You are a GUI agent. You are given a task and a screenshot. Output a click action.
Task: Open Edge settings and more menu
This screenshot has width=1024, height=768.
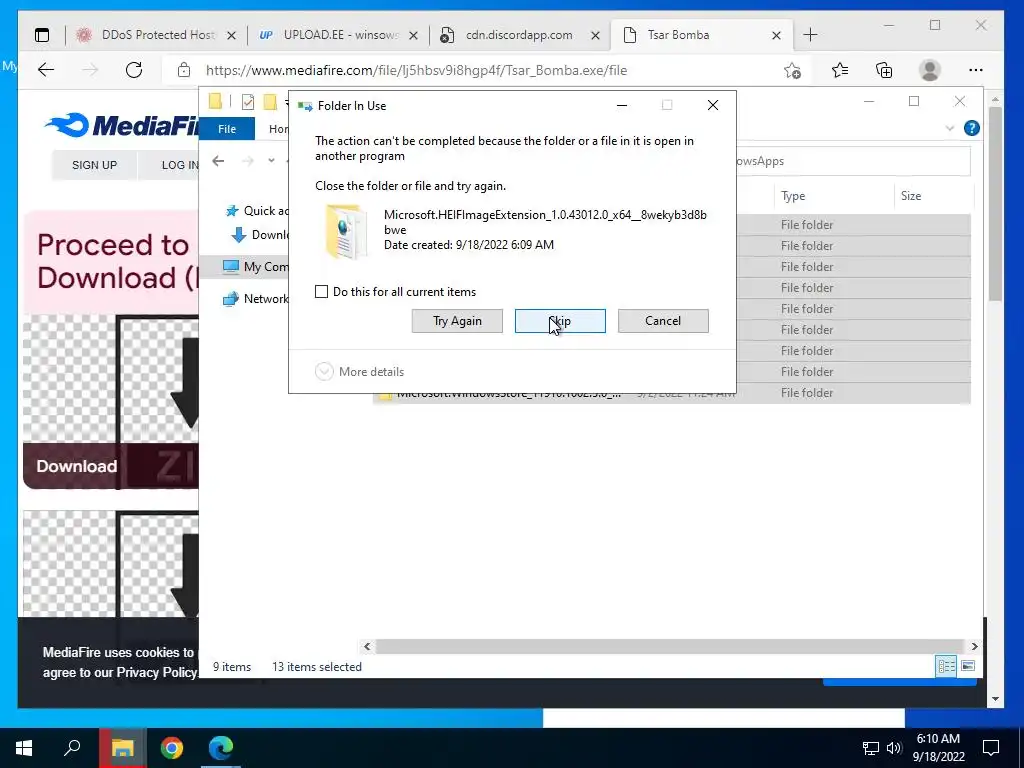coord(976,70)
